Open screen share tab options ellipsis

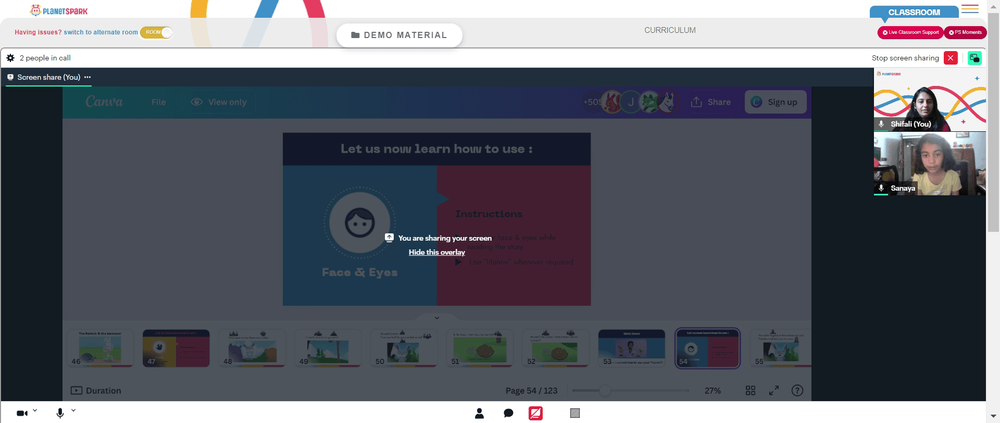coord(87,77)
